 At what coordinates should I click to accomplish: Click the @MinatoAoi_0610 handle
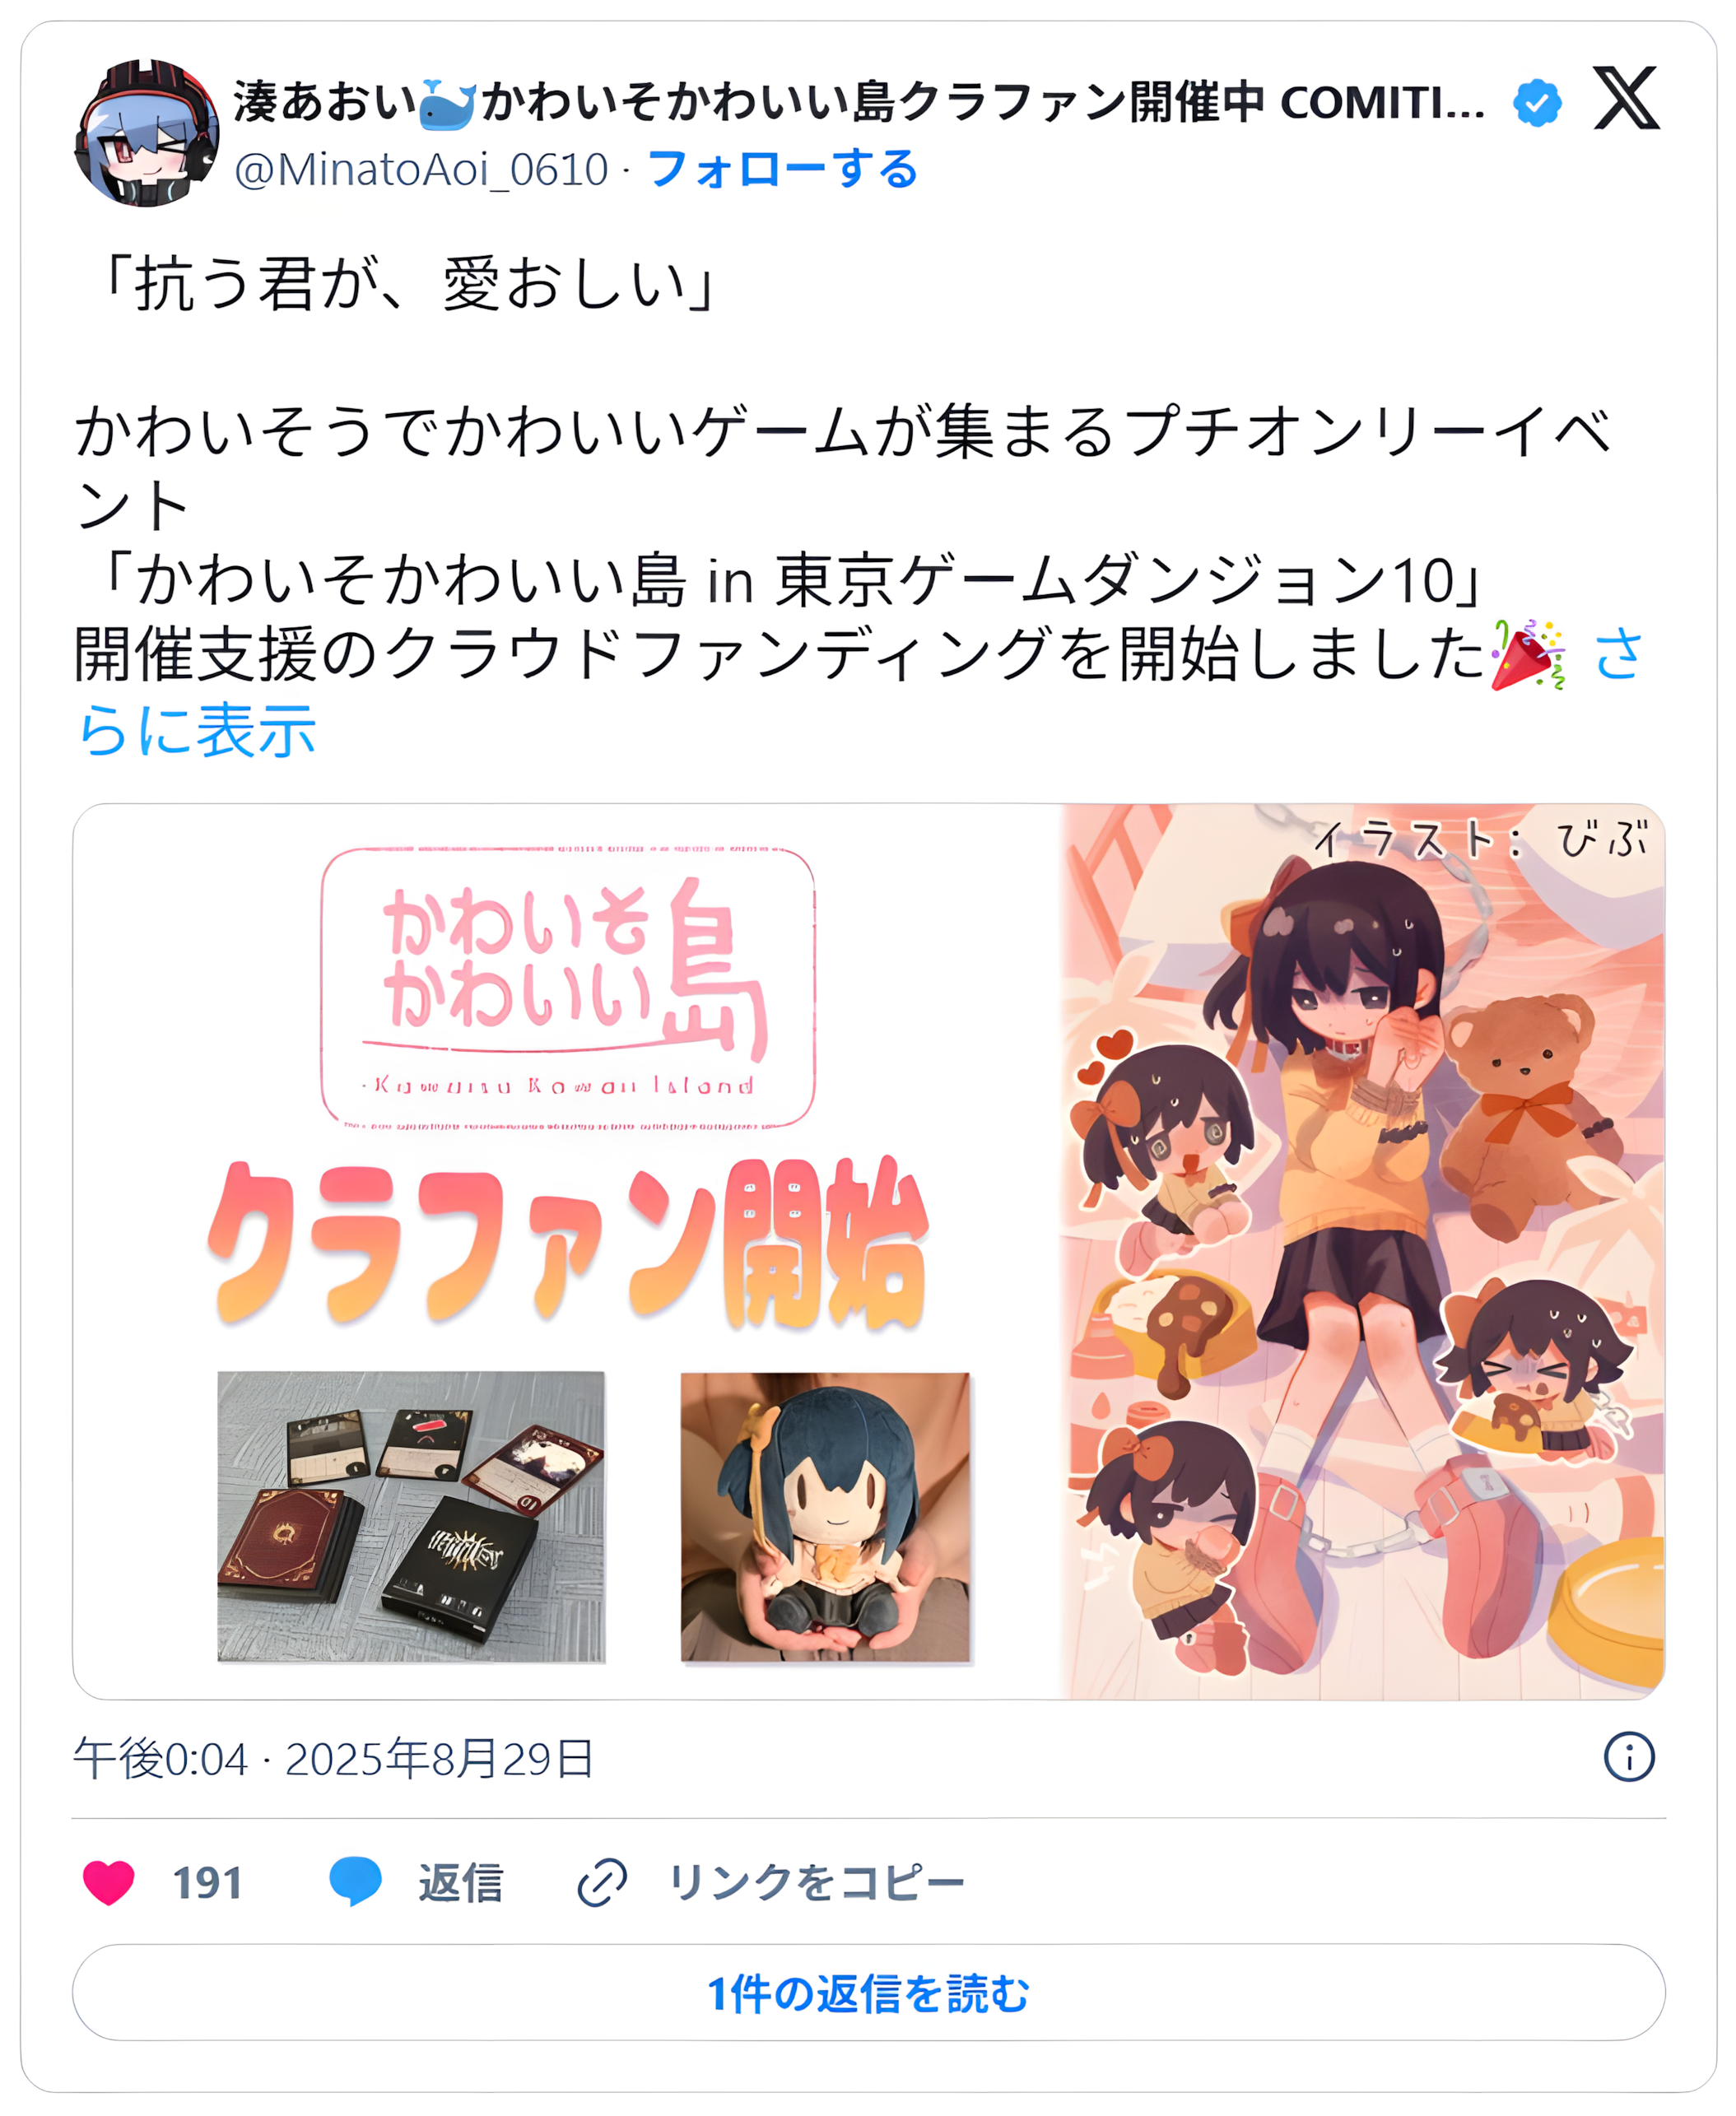point(421,169)
